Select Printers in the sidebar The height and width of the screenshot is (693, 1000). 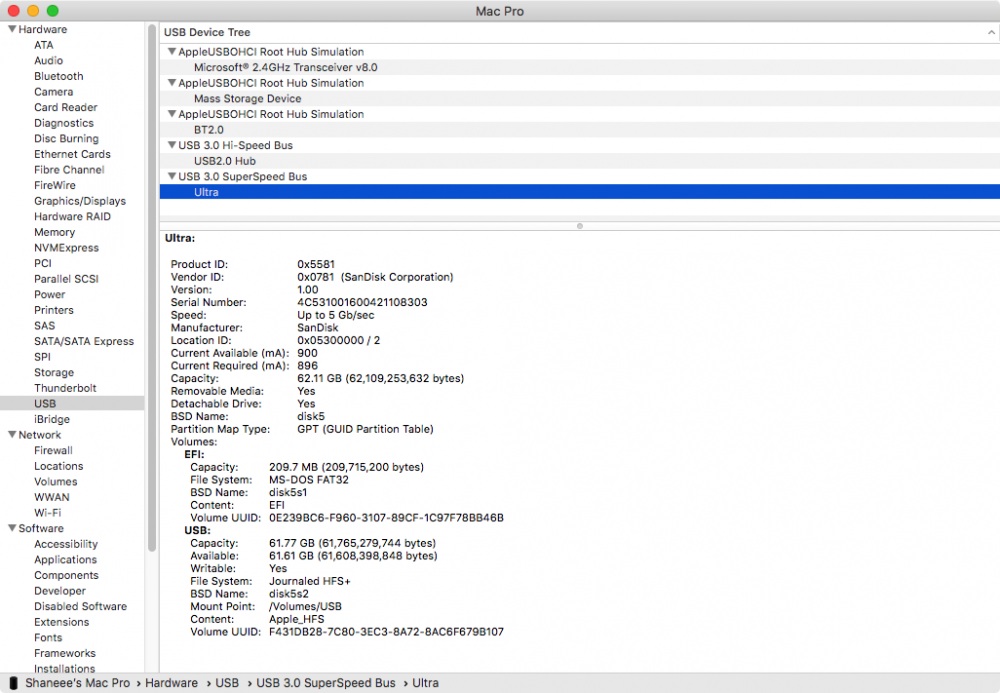54,310
